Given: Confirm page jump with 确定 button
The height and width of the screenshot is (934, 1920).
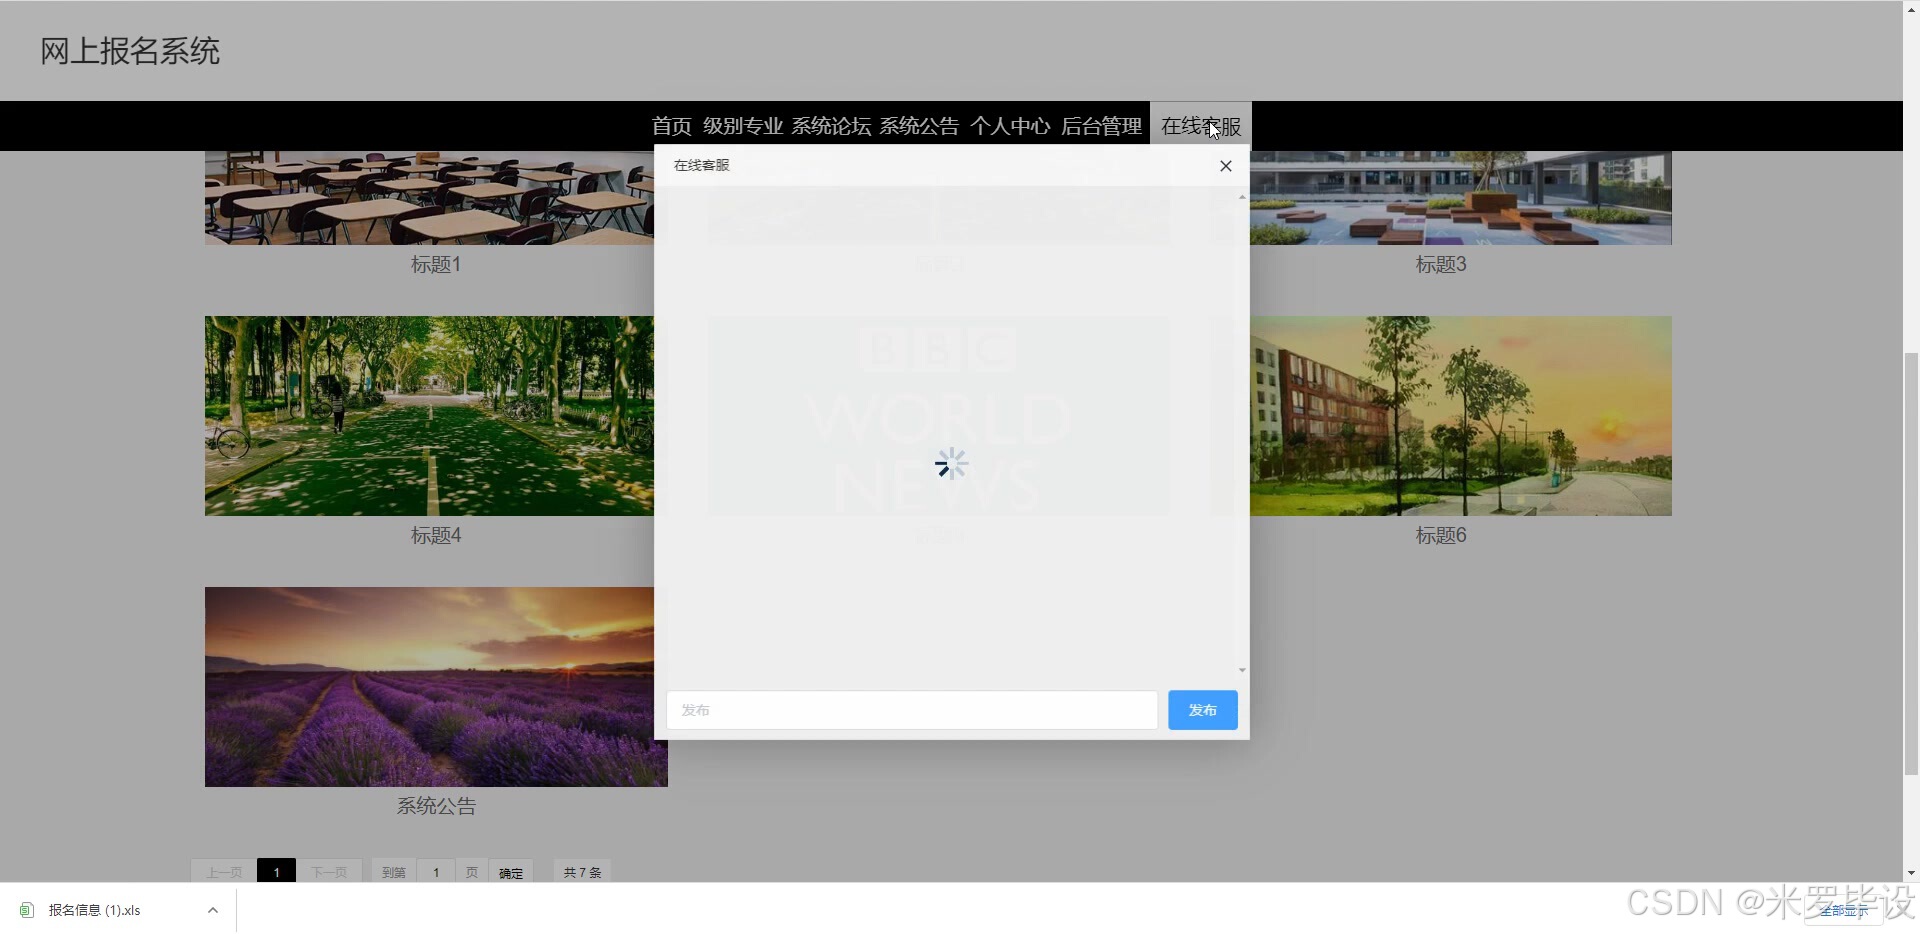Looking at the screenshot, I should point(511,872).
